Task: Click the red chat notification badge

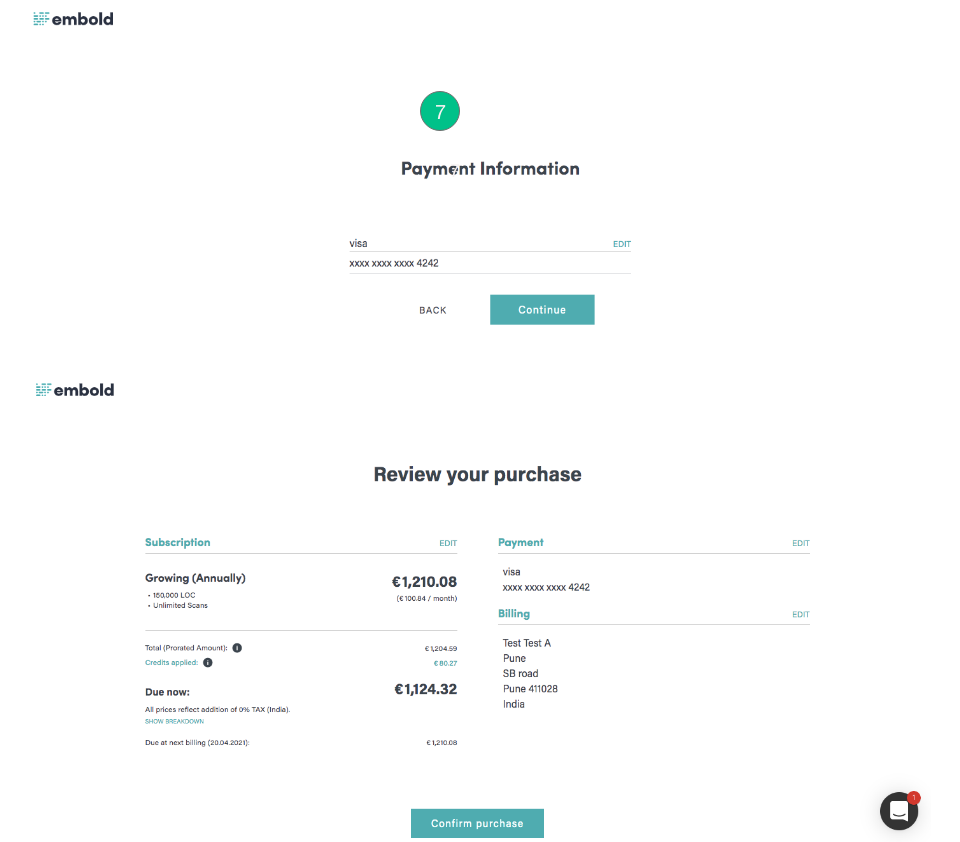Action: (913, 797)
